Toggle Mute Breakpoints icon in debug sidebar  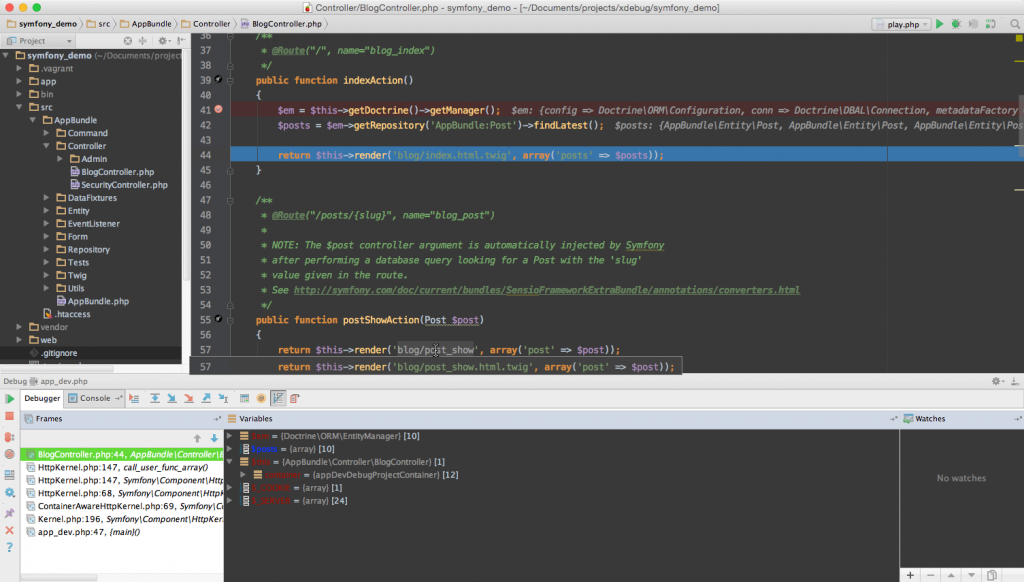(9, 454)
